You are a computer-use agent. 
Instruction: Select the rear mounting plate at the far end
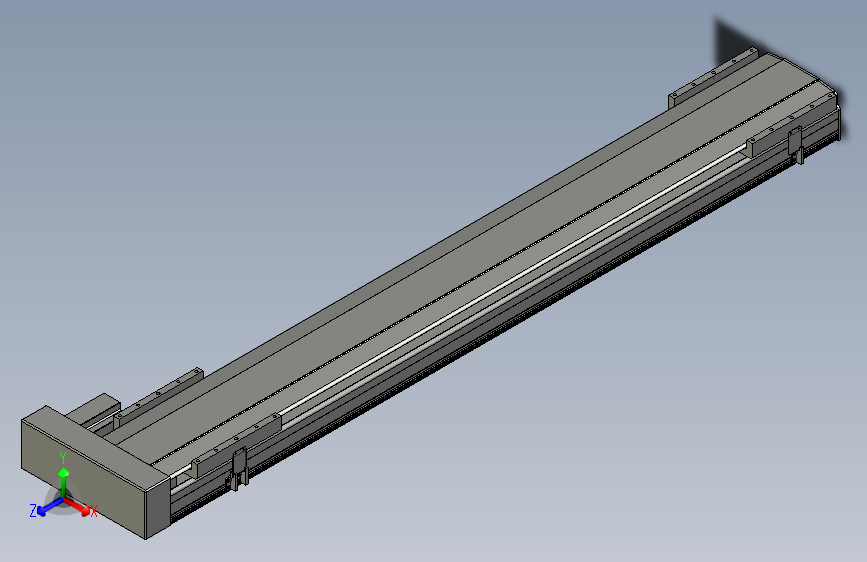tap(713, 77)
